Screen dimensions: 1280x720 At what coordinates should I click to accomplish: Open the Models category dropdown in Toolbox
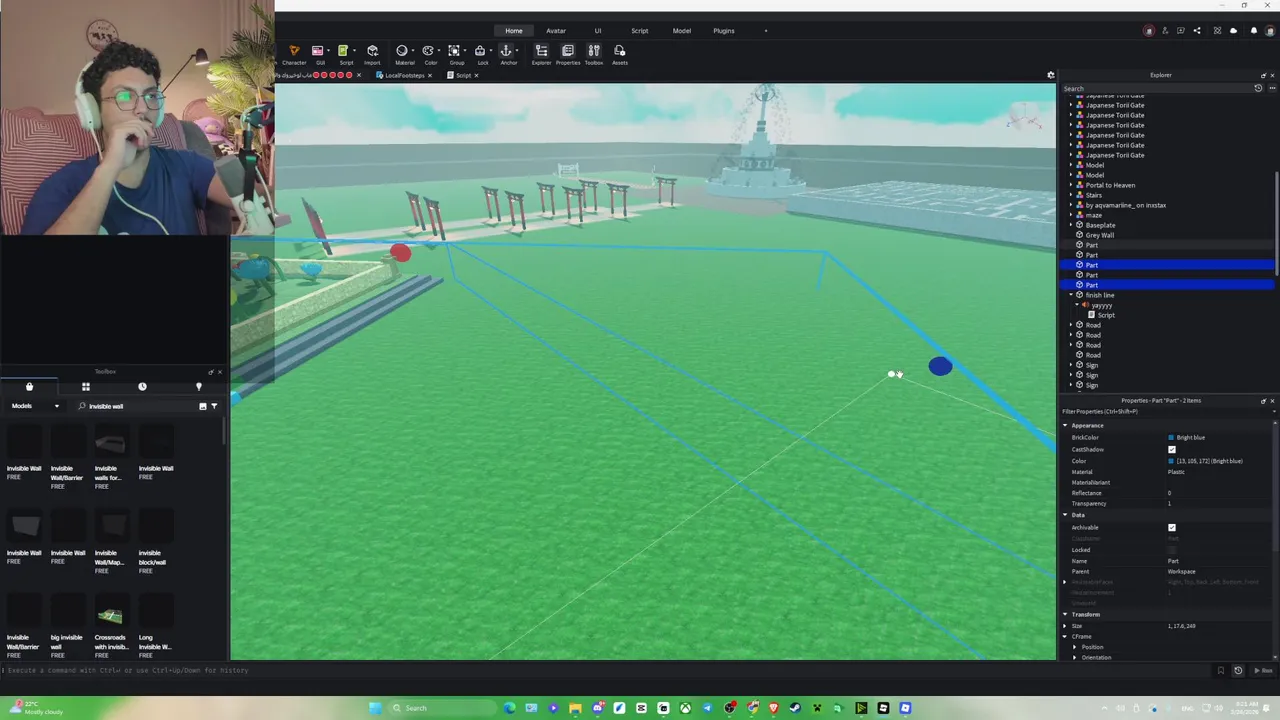(x=35, y=406)
